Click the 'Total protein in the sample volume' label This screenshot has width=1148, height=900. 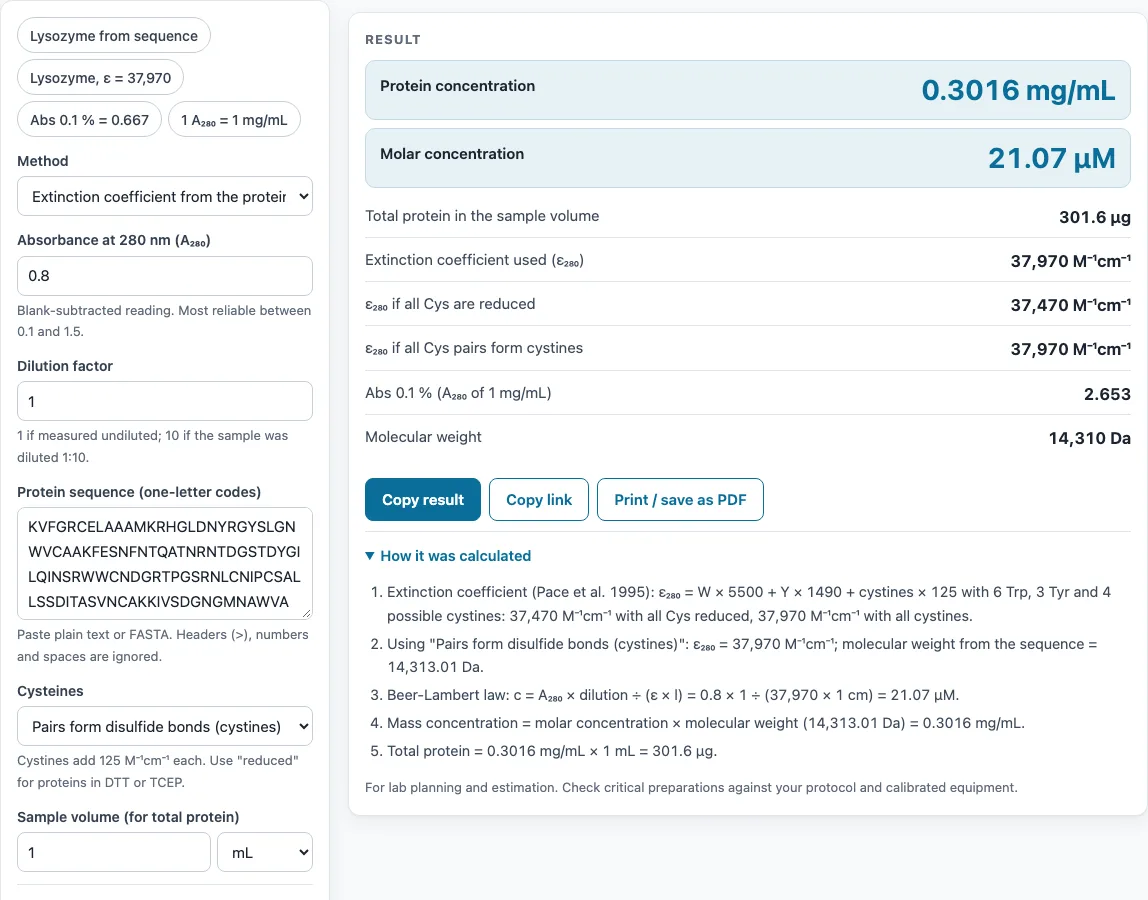point(482,216)
